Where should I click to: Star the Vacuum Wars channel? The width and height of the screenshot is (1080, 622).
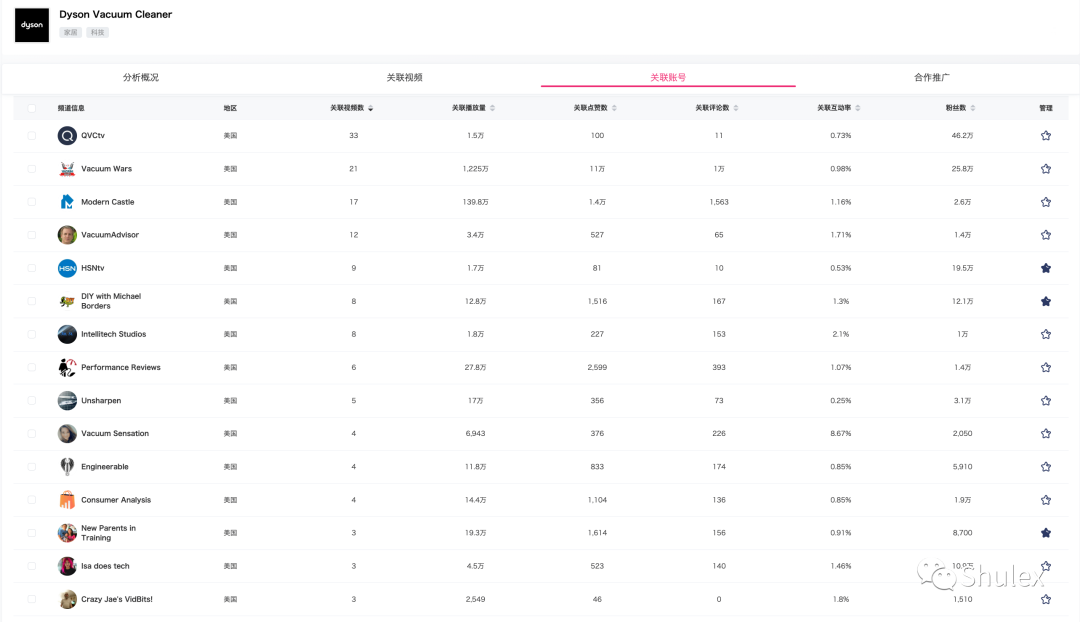pos(1046,169)
